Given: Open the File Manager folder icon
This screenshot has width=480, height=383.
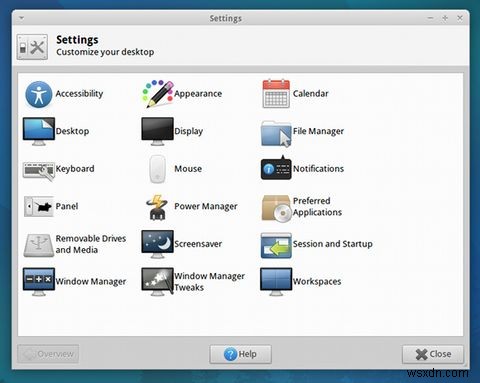Looking at the screenshot, I should point(276,133).
